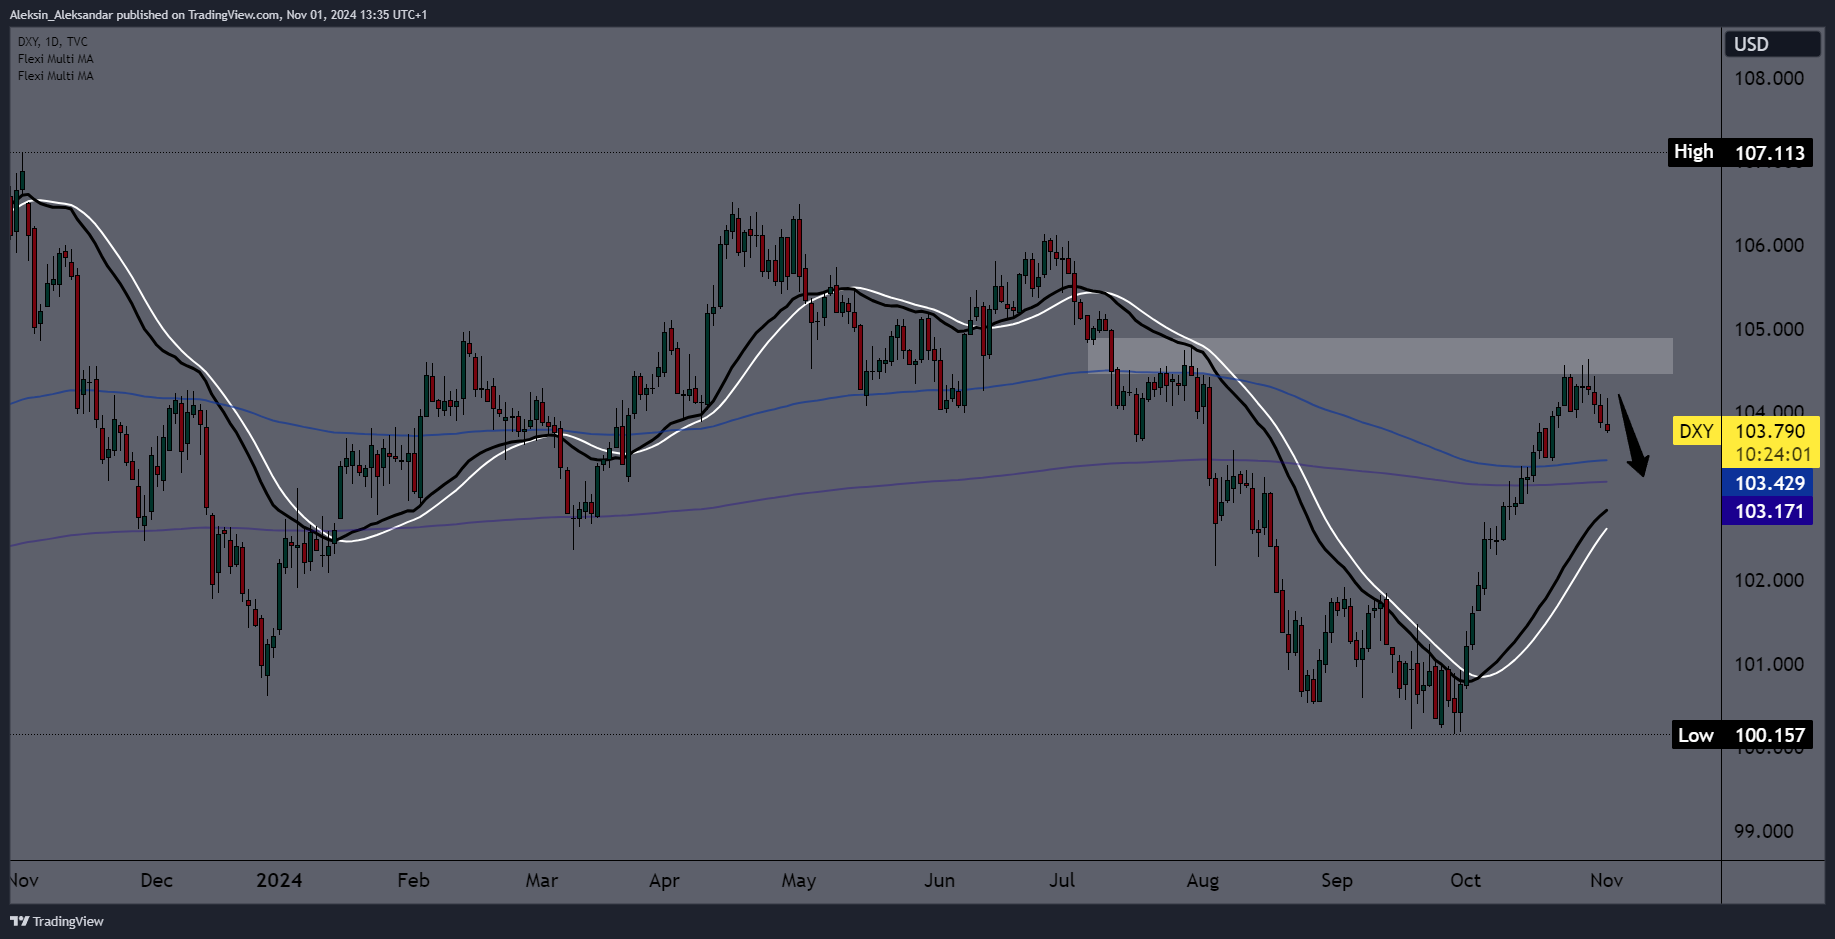This screenshot has width=1835, height=939.
Task: Click the May label on the time axis
Action: (x=798, y=880)
